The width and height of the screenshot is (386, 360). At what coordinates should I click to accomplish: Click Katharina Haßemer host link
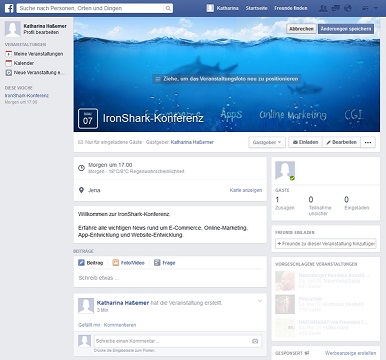coord(192,142)
